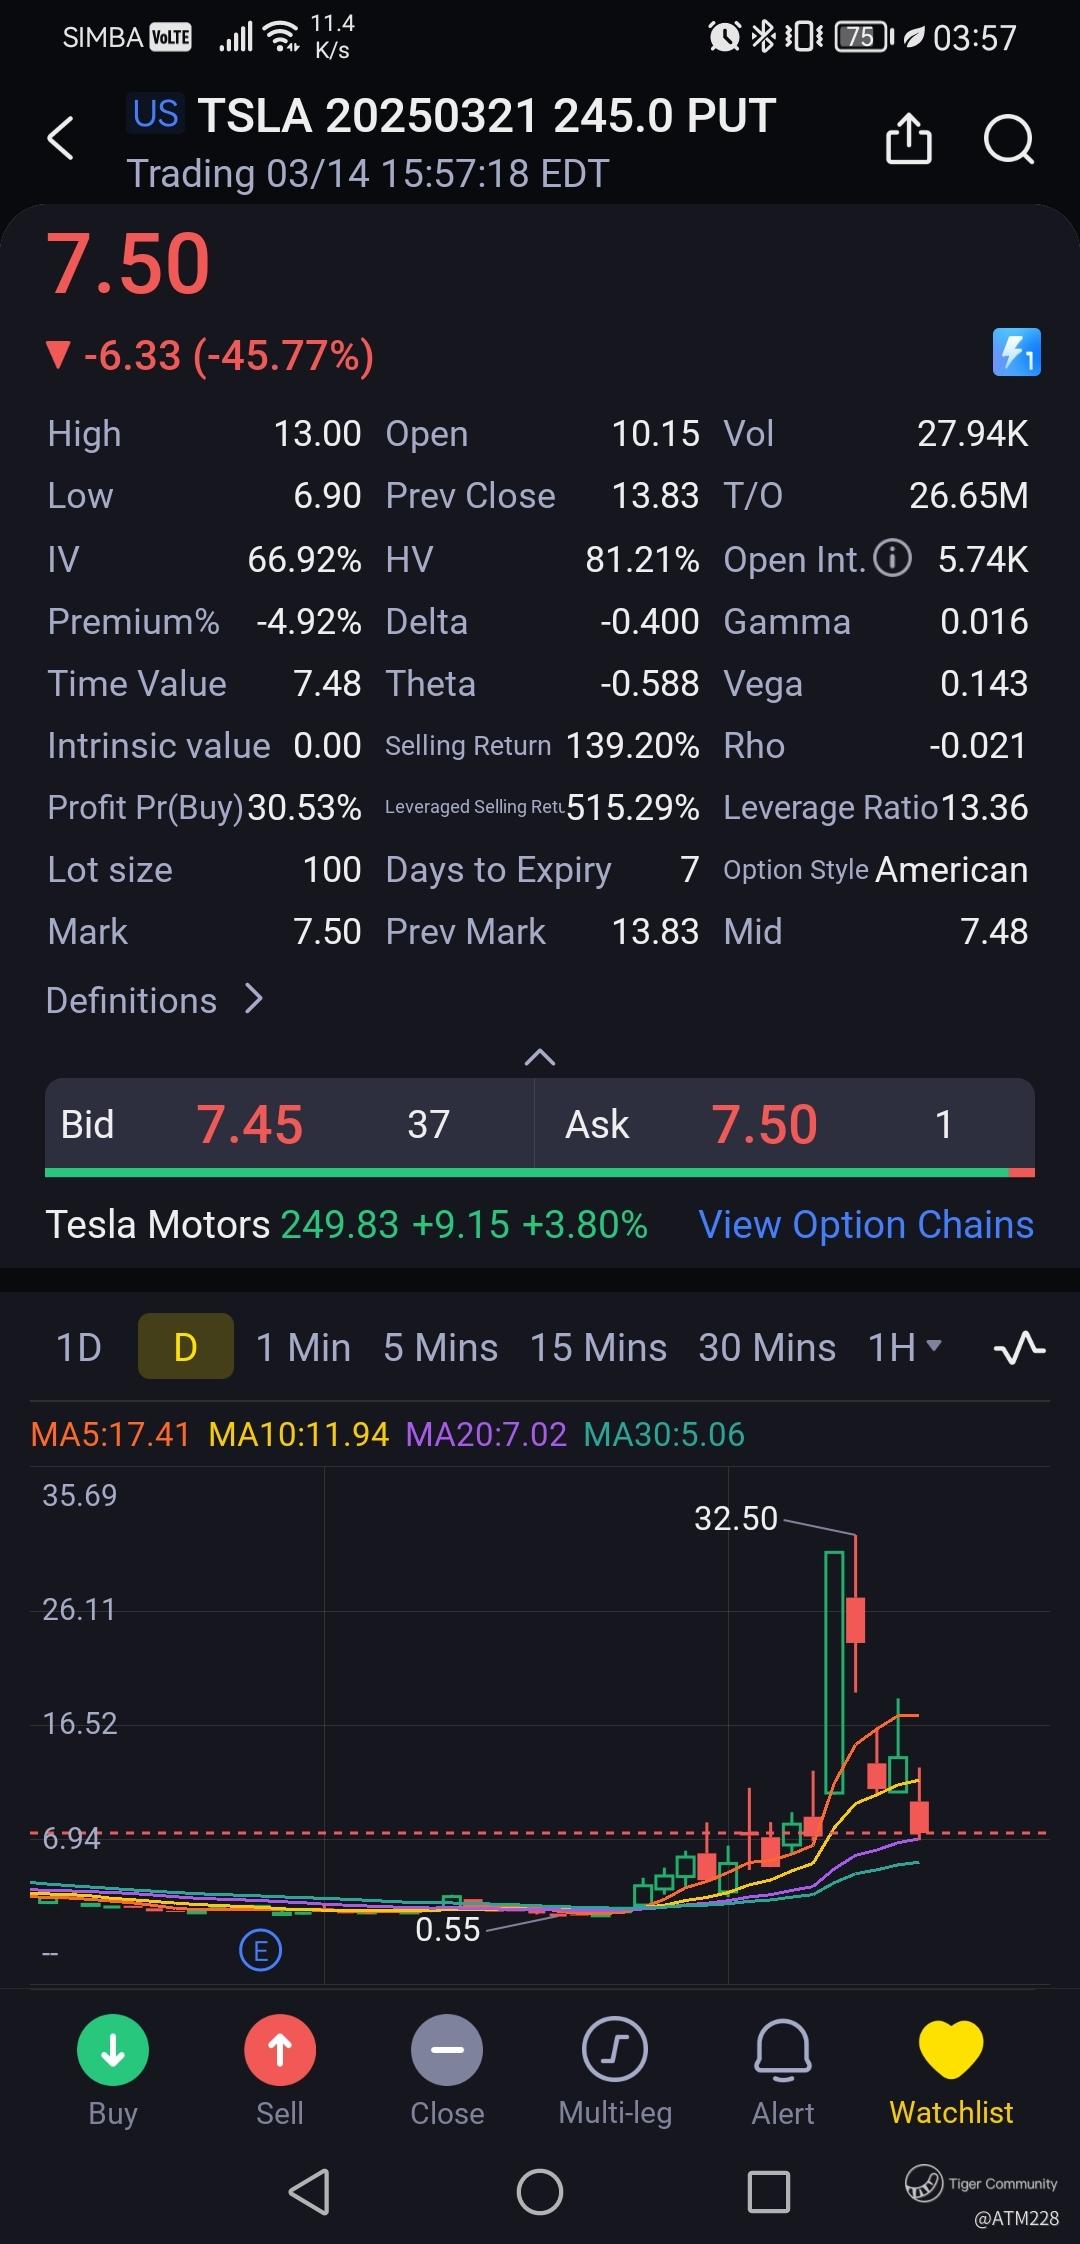Viewport: 1080px width, 2244px height.
Task: Open chart indicator settings icon
Action: 1019,1349
